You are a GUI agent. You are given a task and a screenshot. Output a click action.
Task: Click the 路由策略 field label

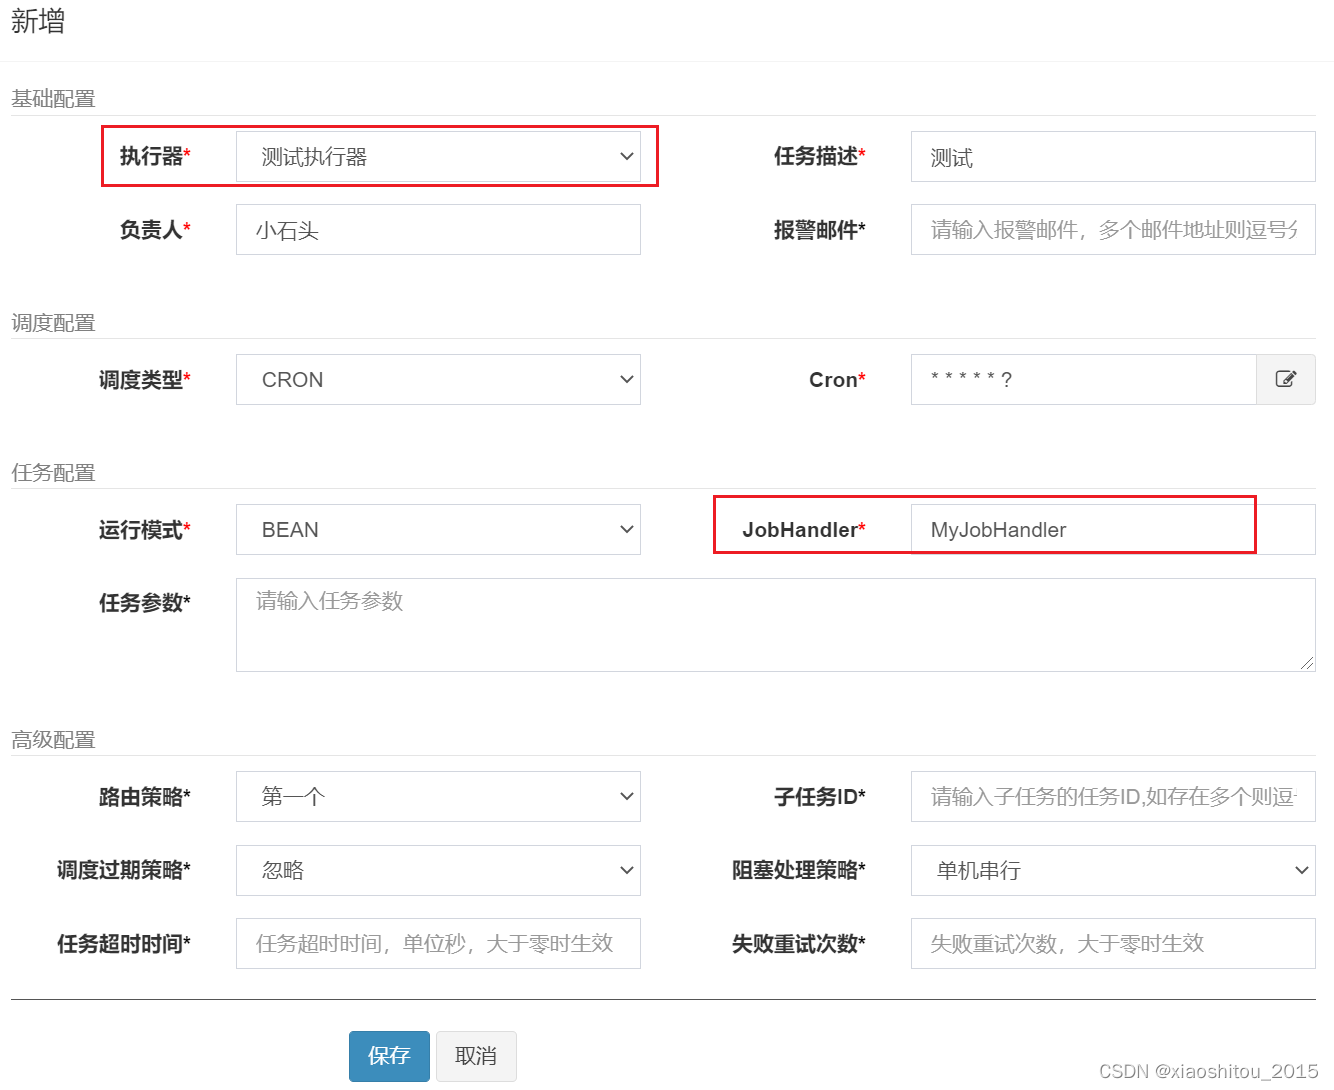coord(144,797)
